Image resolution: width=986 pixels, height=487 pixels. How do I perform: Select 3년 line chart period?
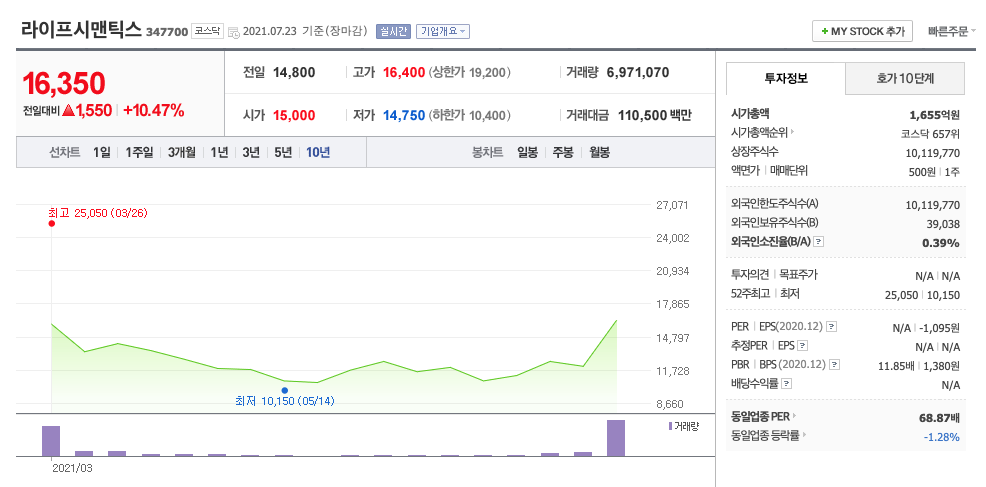coord(251,152)
